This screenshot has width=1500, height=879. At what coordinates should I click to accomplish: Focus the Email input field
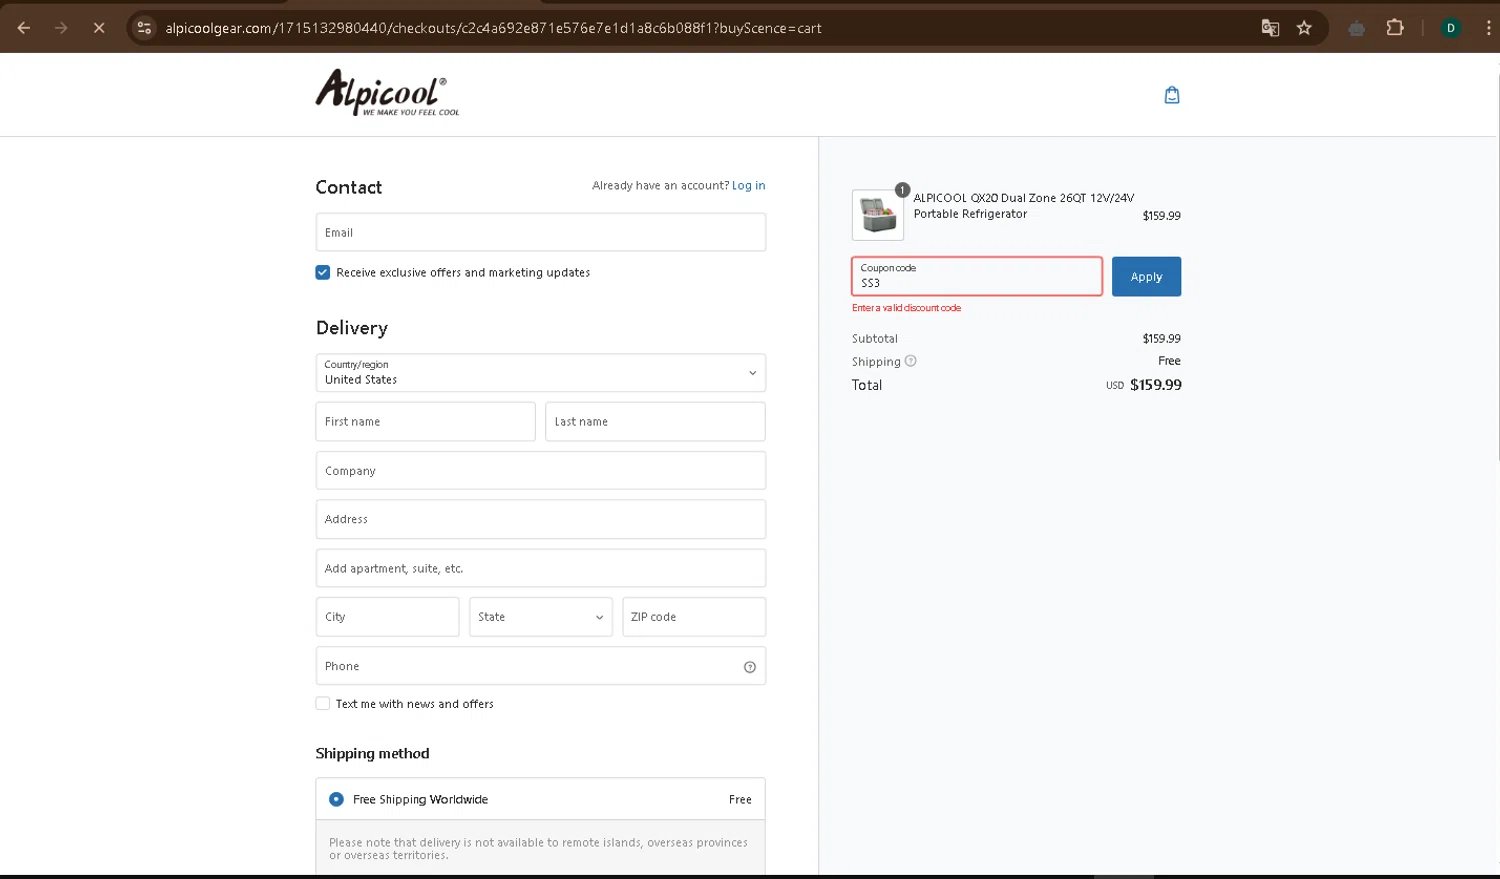(x=541, y=232)
